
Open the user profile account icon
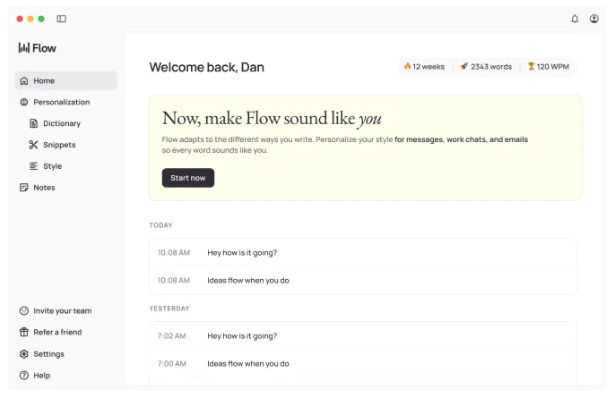[594, 19]
